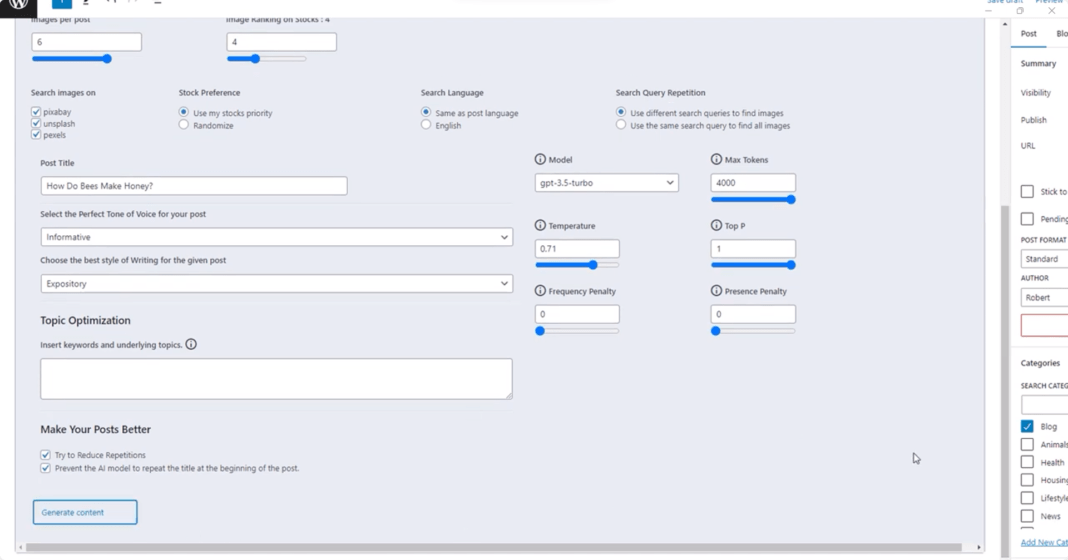Expand the Informative tone of voice dropdown
1068x560 pixels.
276,237
